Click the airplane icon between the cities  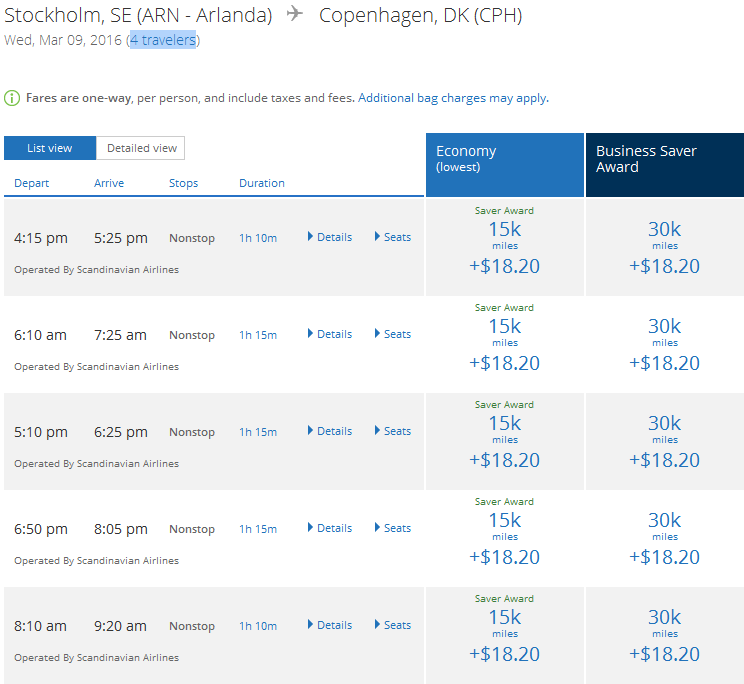(x=294, y=15)
